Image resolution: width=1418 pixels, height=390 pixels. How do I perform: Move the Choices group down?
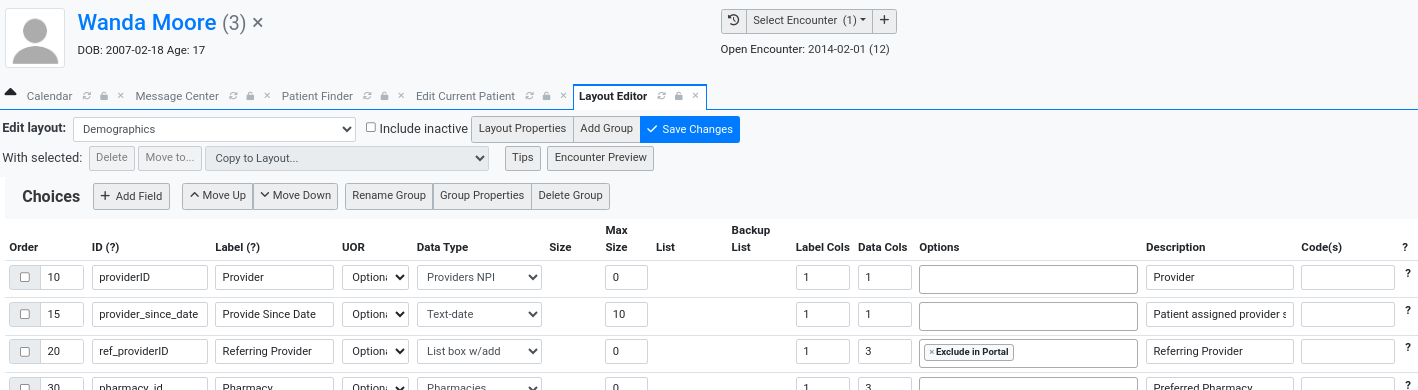click(x=295, y=196)
